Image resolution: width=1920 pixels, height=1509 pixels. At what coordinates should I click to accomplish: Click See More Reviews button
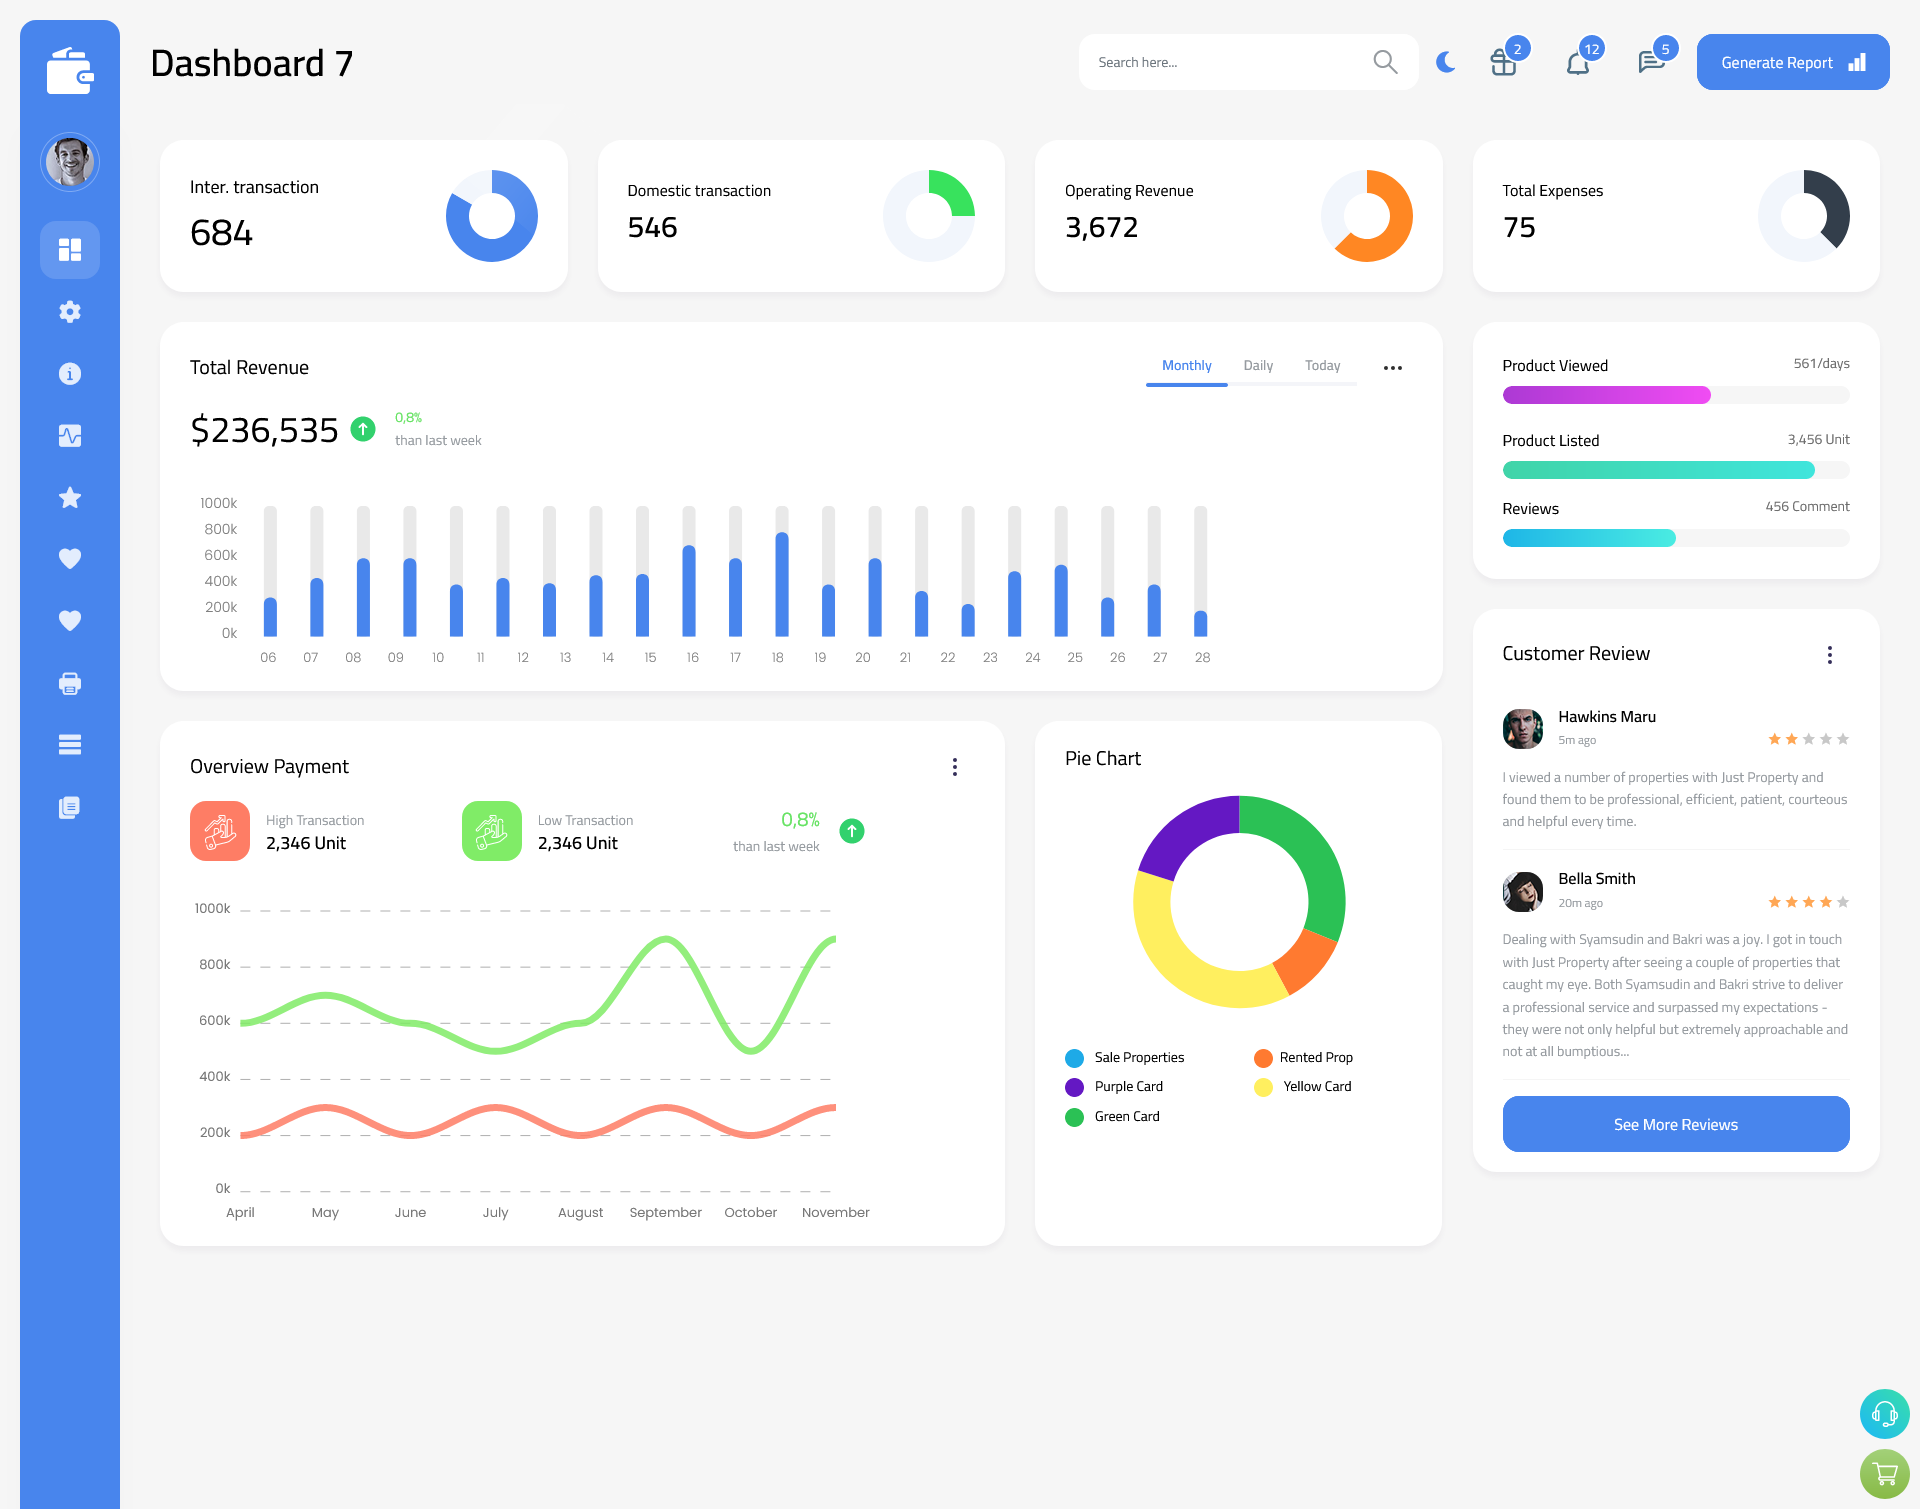[x=1675, y=1124]
